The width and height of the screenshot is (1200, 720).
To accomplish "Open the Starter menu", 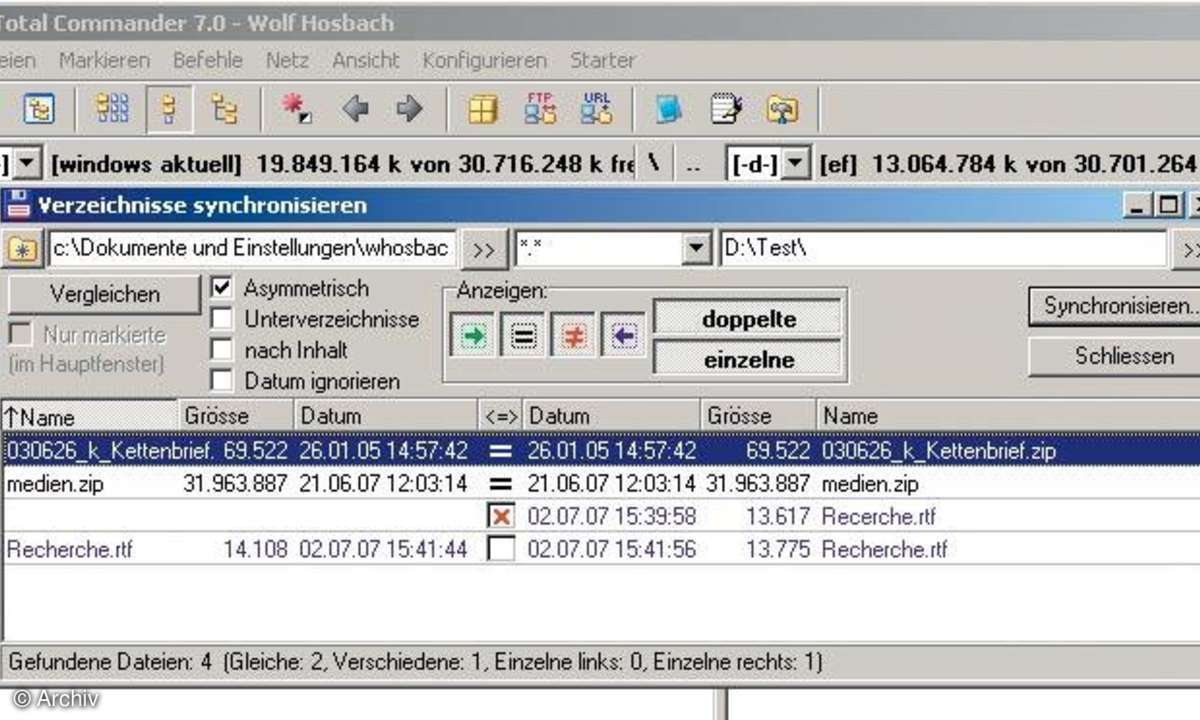I will coord(603,60).
